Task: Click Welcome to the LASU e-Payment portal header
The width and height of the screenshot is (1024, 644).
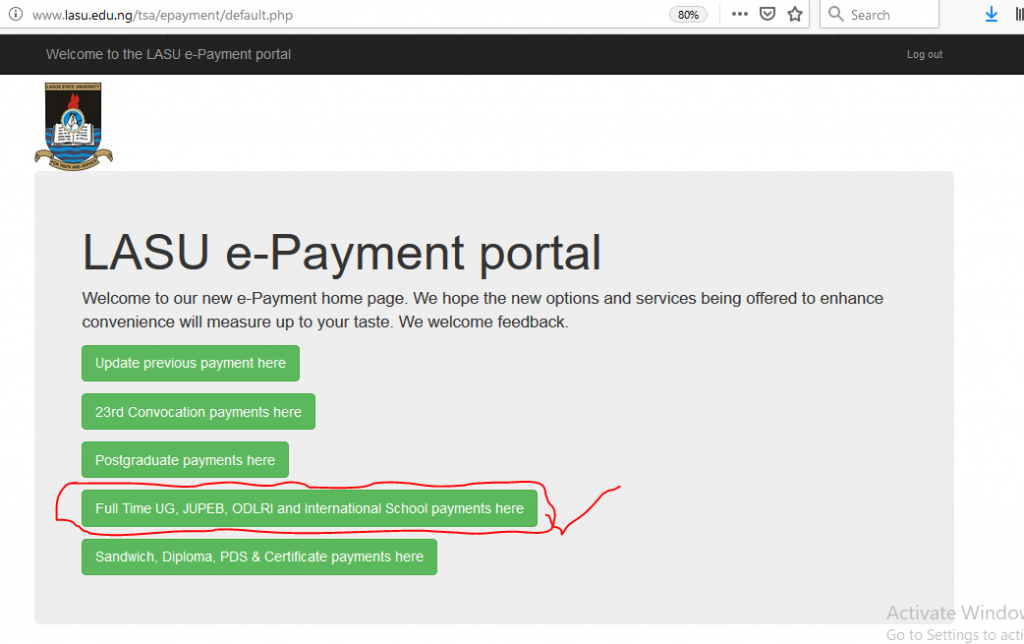Action: click(x=168, y=54)
